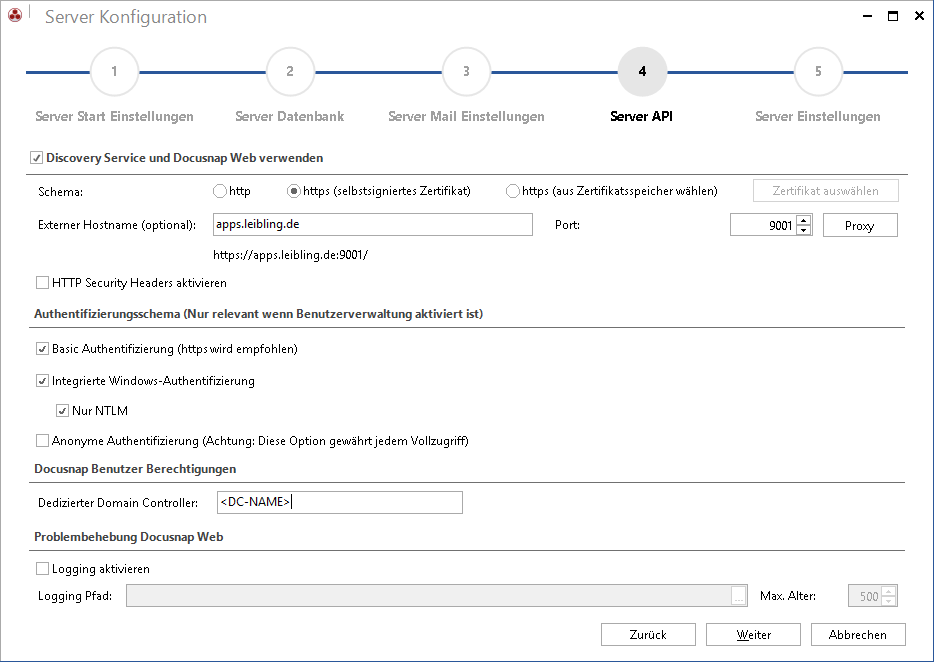
Task: Click the Docusnap app icon in title bar
Action: [x=15, y=15]
